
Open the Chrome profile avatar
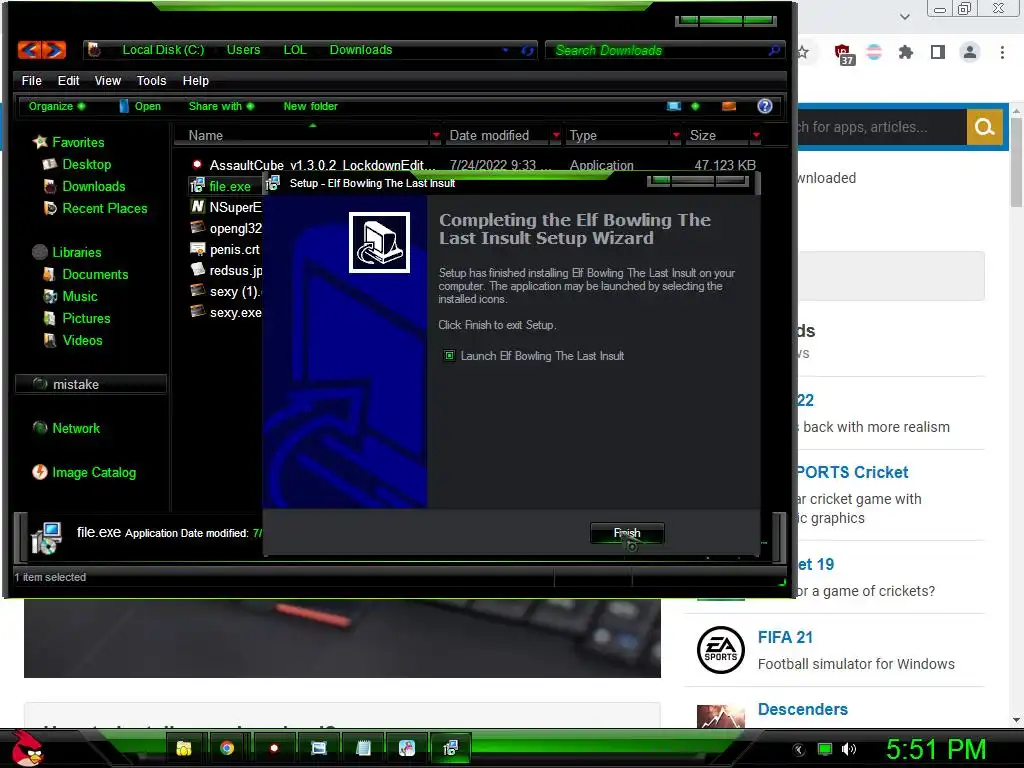coord(970,52)
